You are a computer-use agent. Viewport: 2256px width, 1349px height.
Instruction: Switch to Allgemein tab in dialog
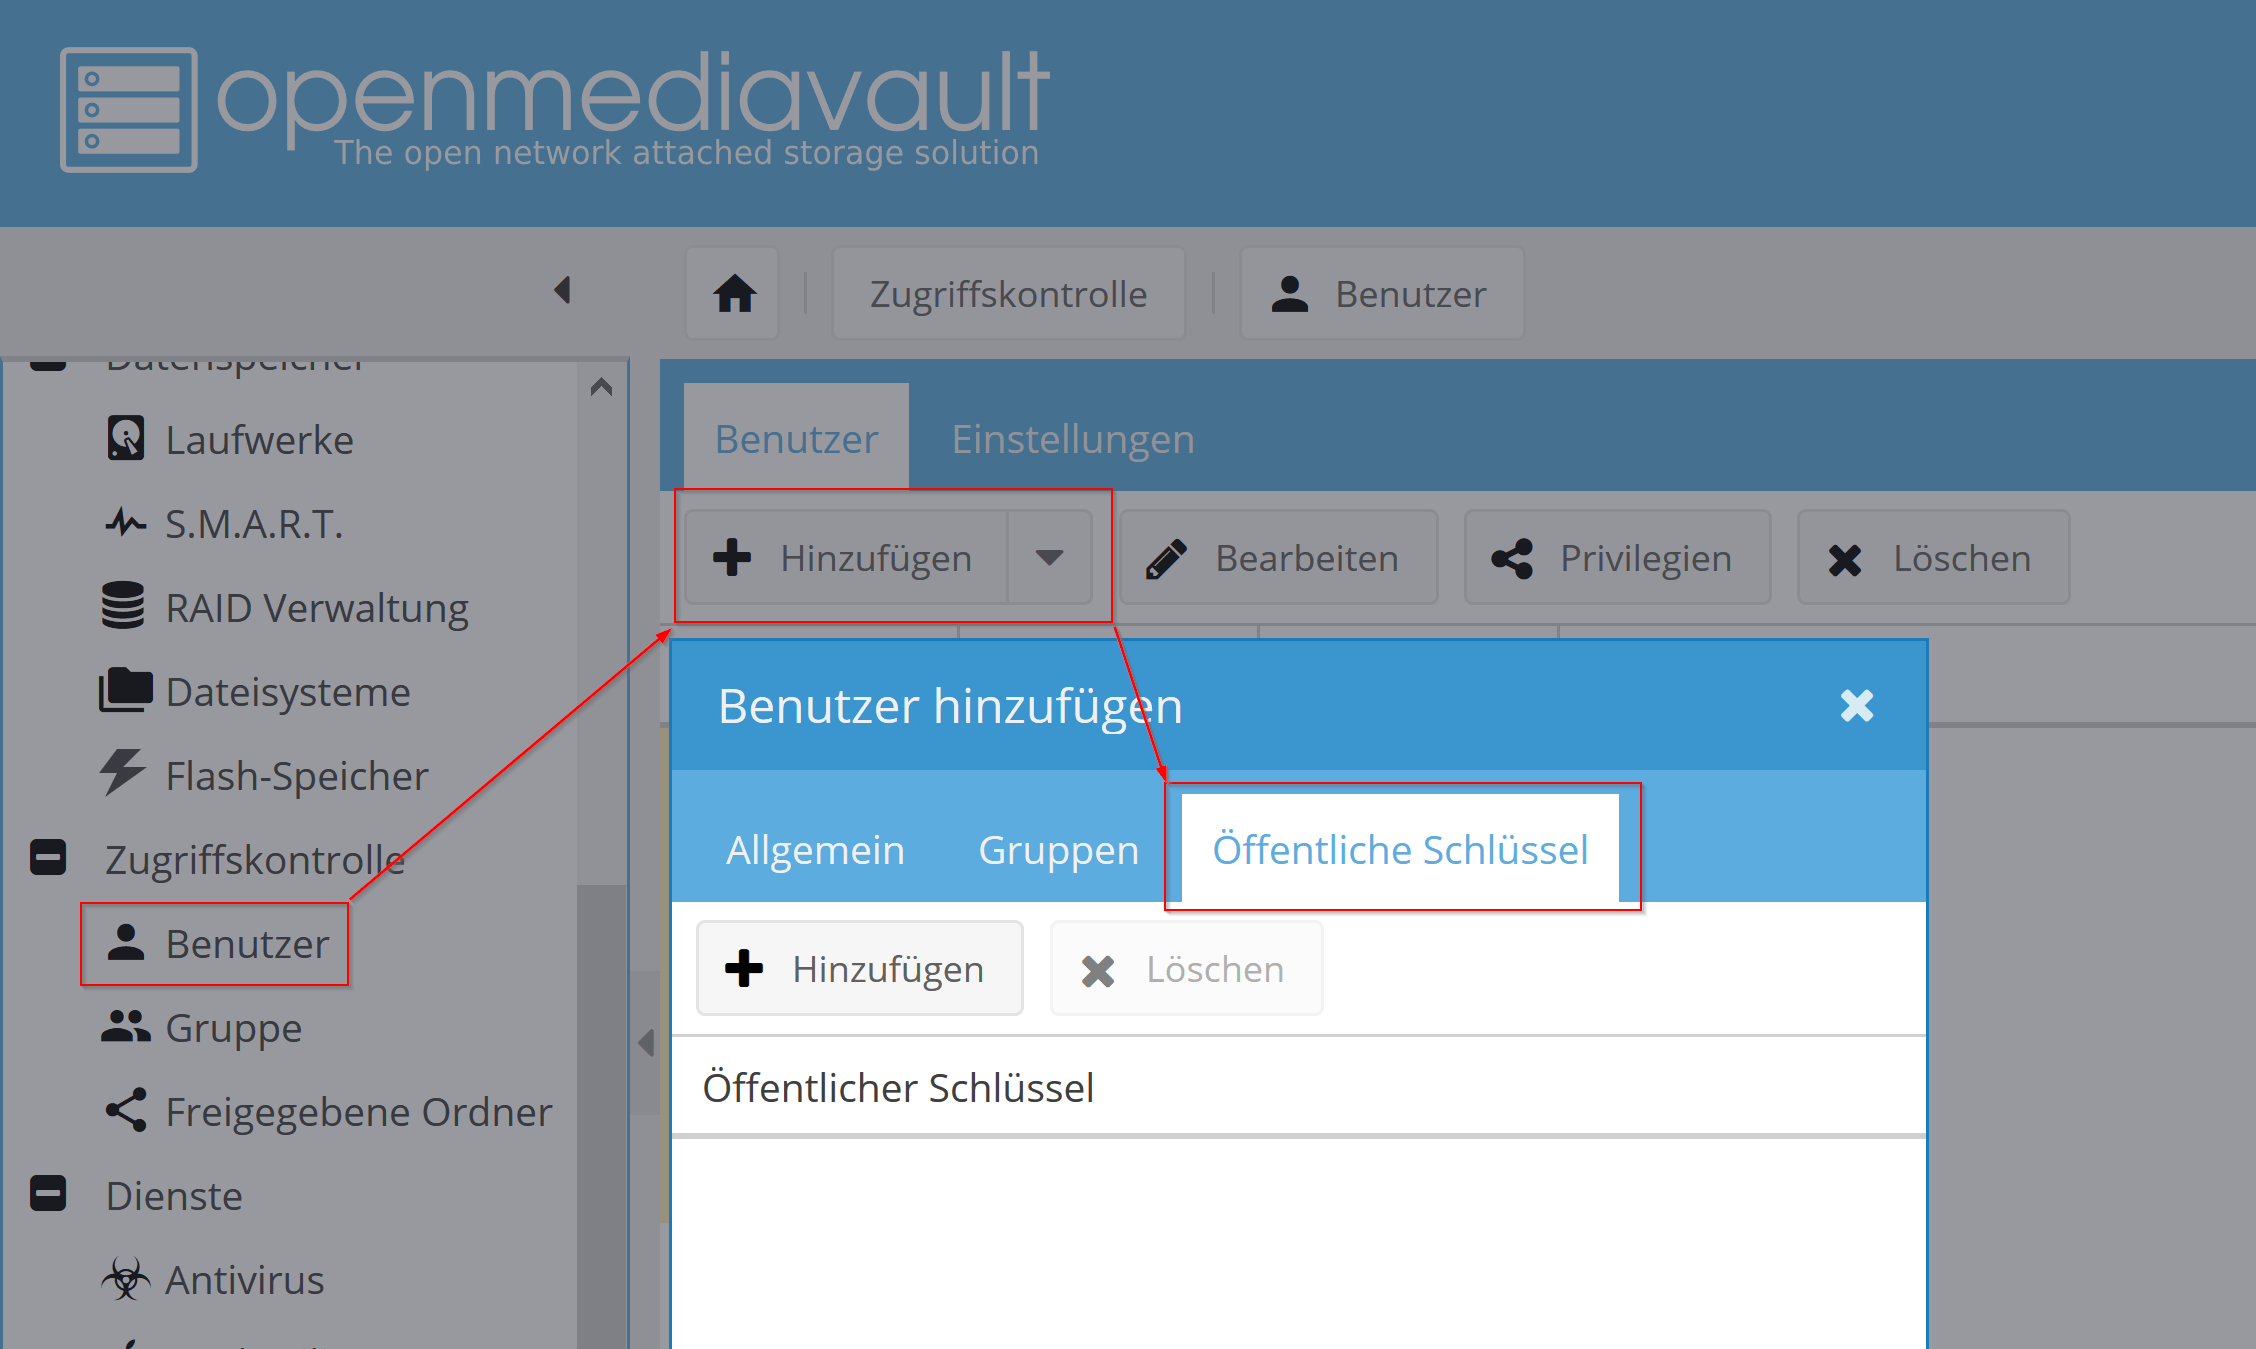pyautogui.click(x=815, y=850)
